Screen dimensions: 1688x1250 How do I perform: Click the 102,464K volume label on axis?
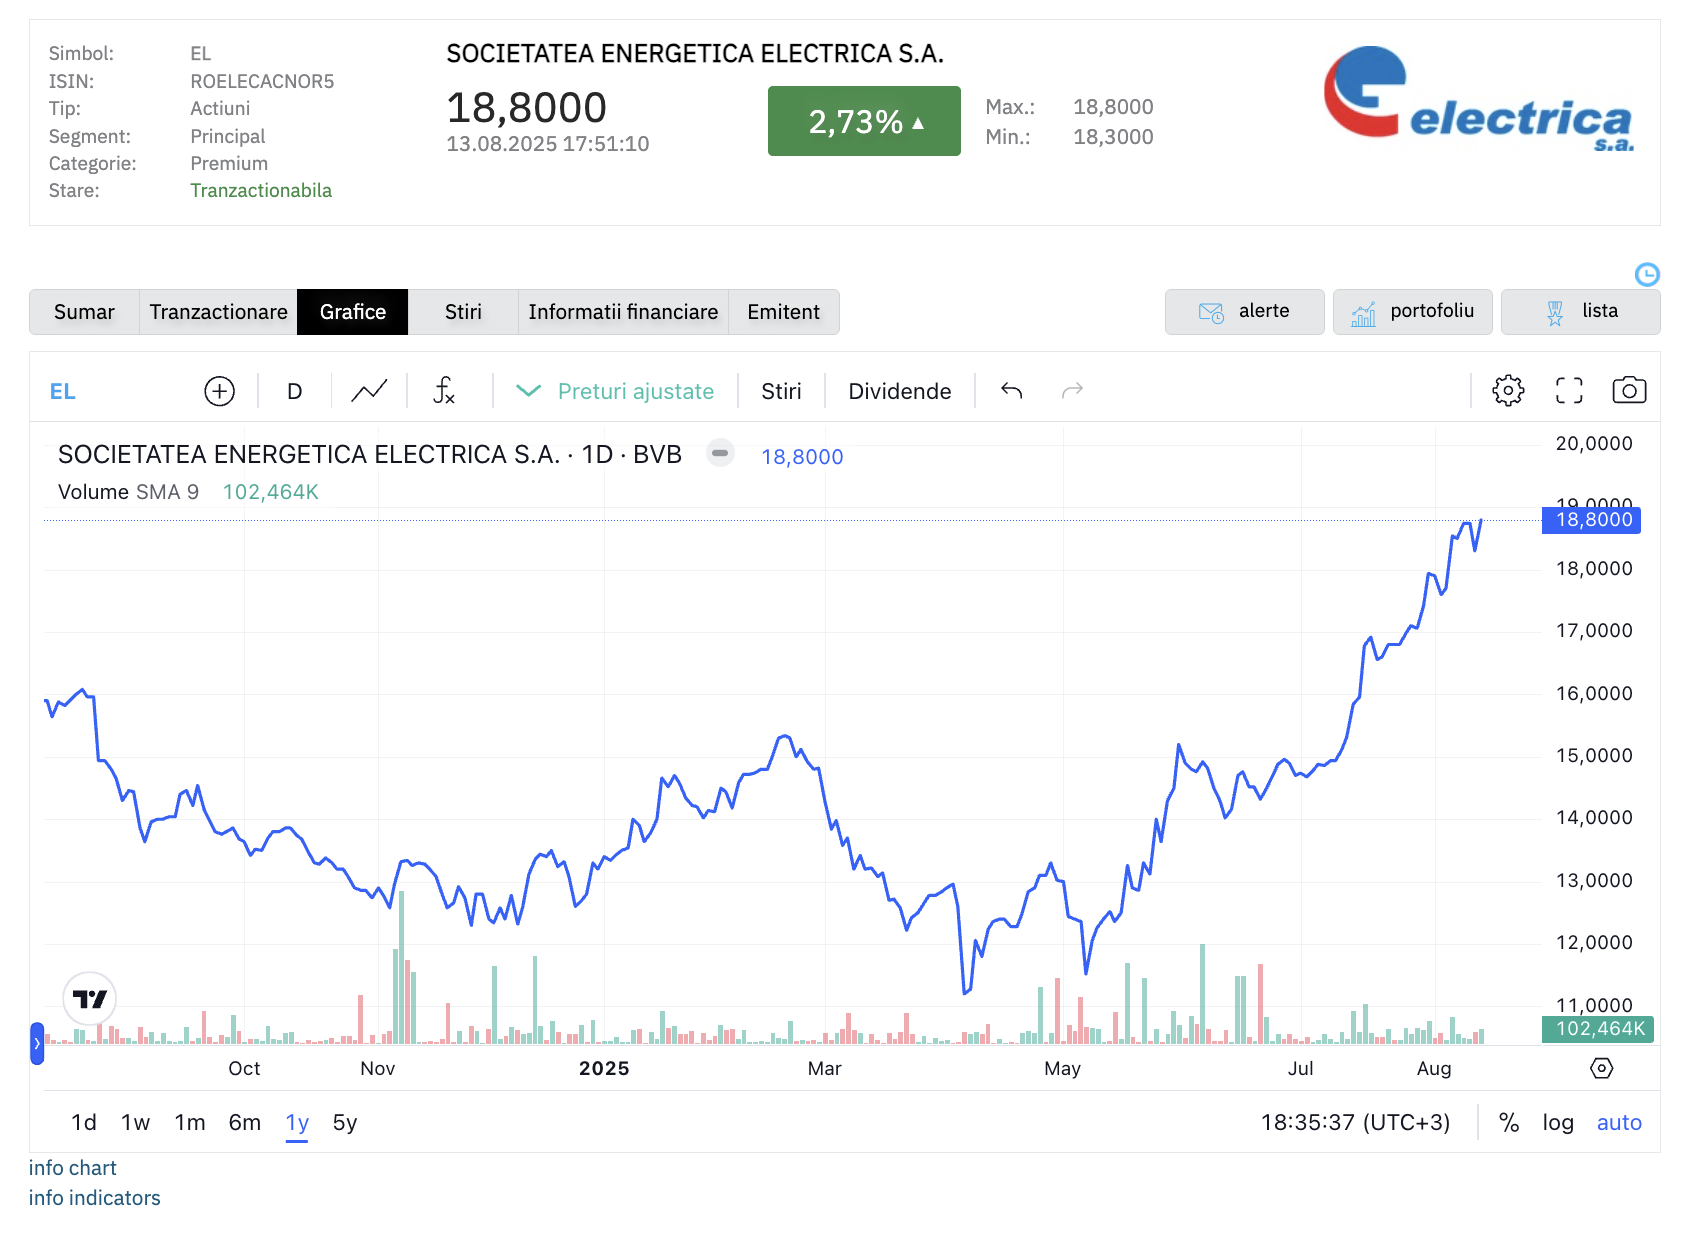click(x=1598, y=1029)
